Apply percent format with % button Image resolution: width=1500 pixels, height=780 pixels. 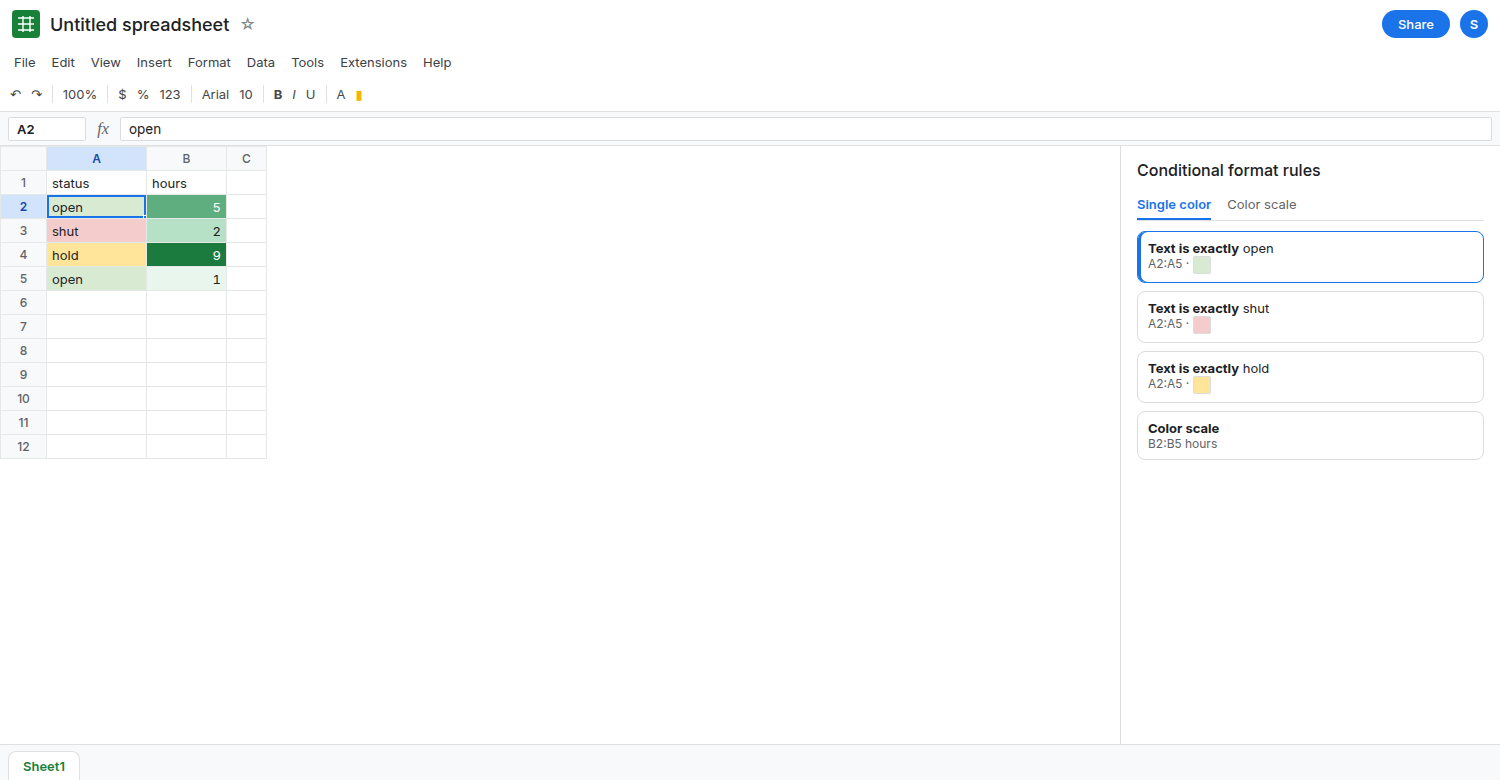coord(143,95)
